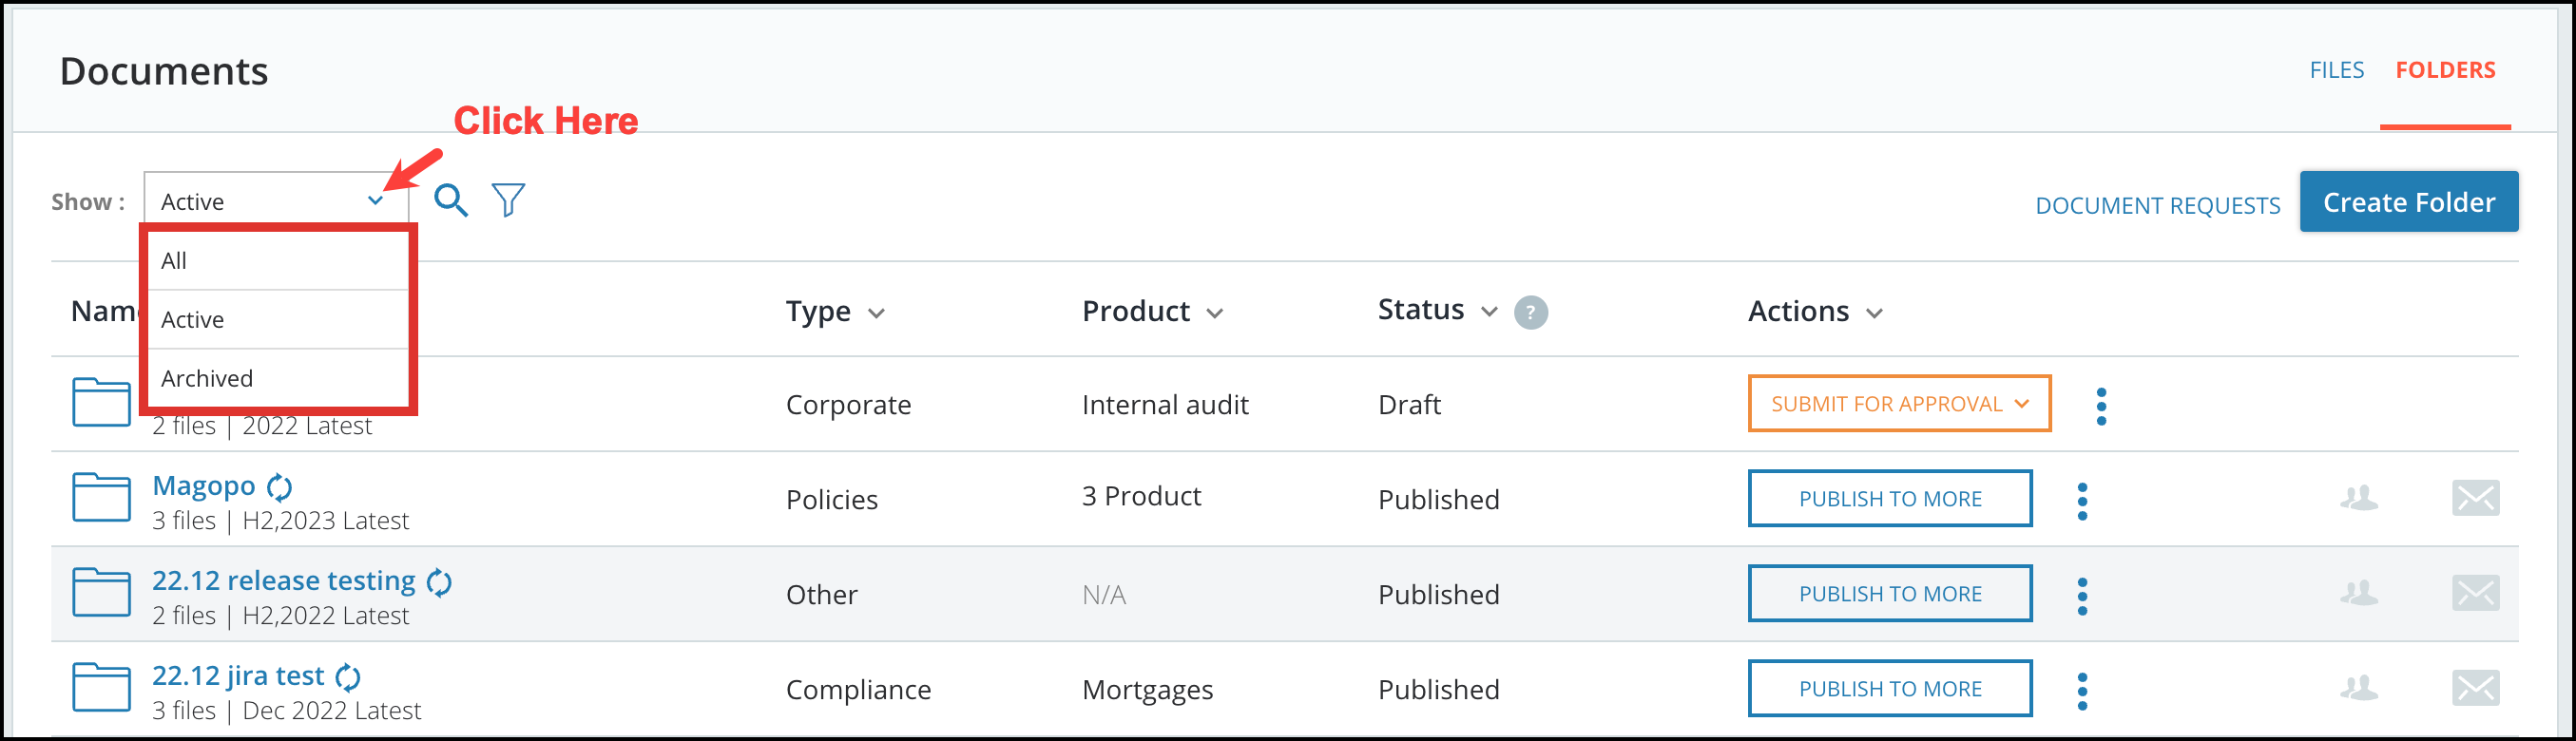The image size is (2576, 741).
Task: Click folder icon of 22.12 release testing
Action: (x=101, y=592)
